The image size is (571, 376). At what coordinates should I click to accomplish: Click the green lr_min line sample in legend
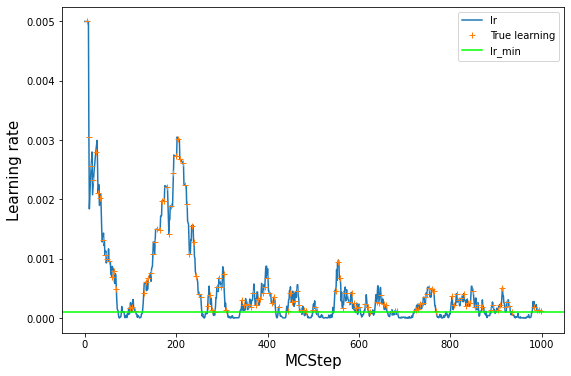[x=472, y=51]
